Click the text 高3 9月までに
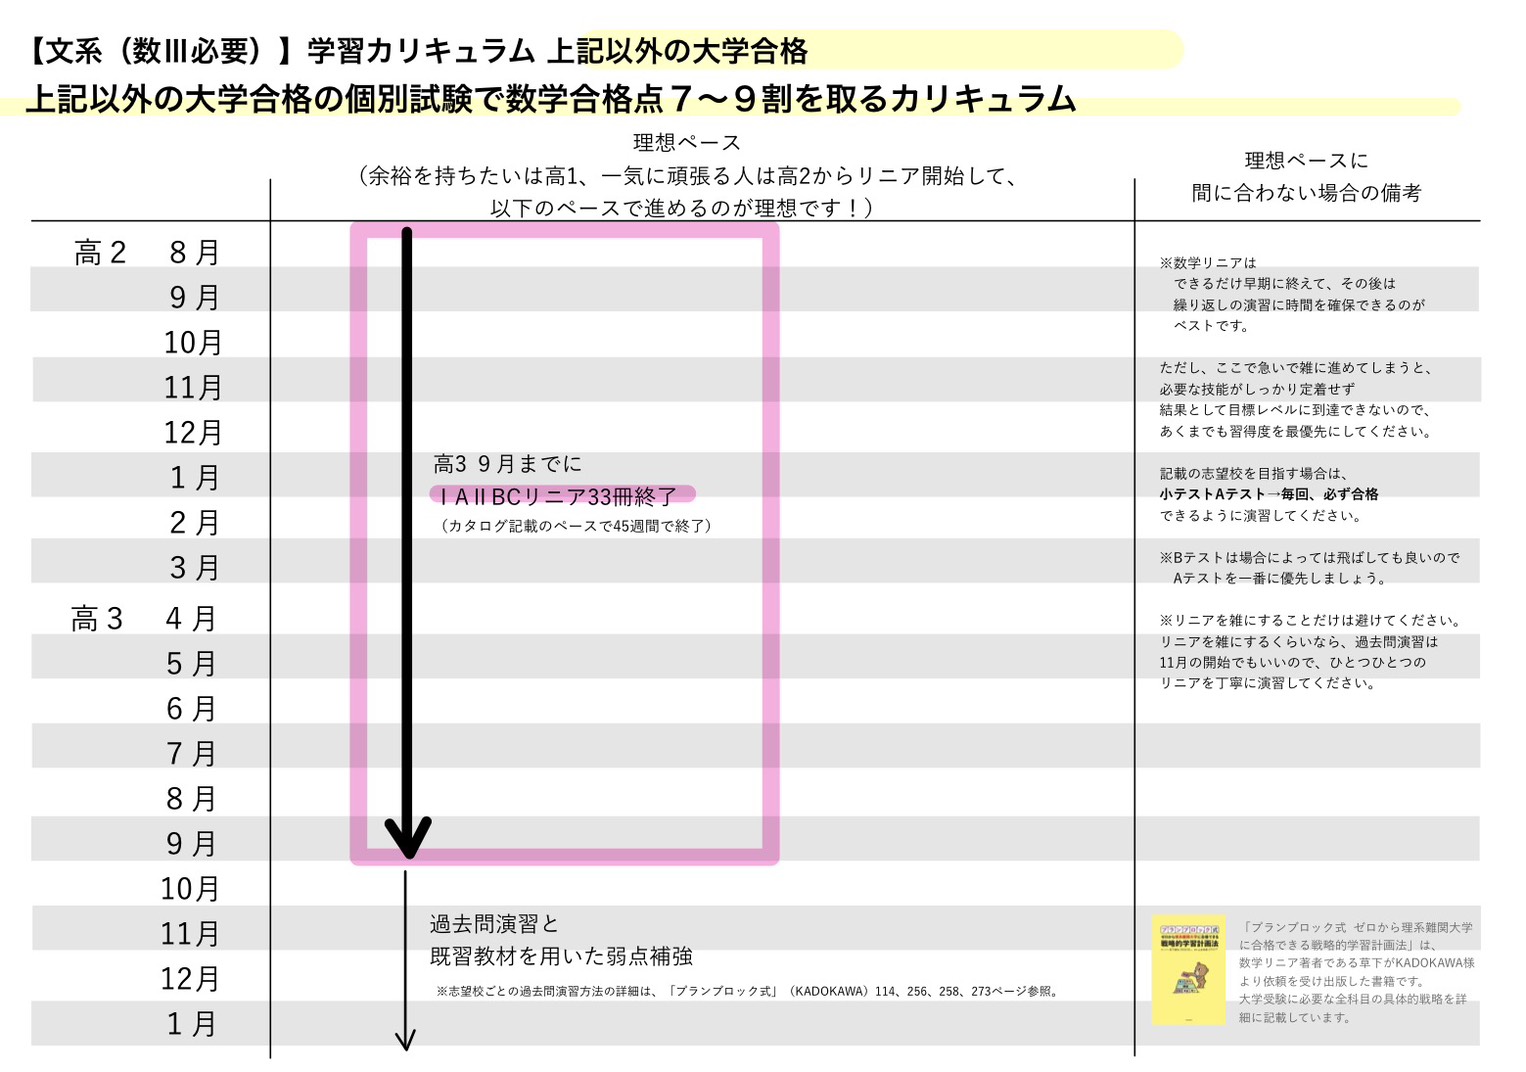This screenshot has height=1072, width=1526. (507, 464)
